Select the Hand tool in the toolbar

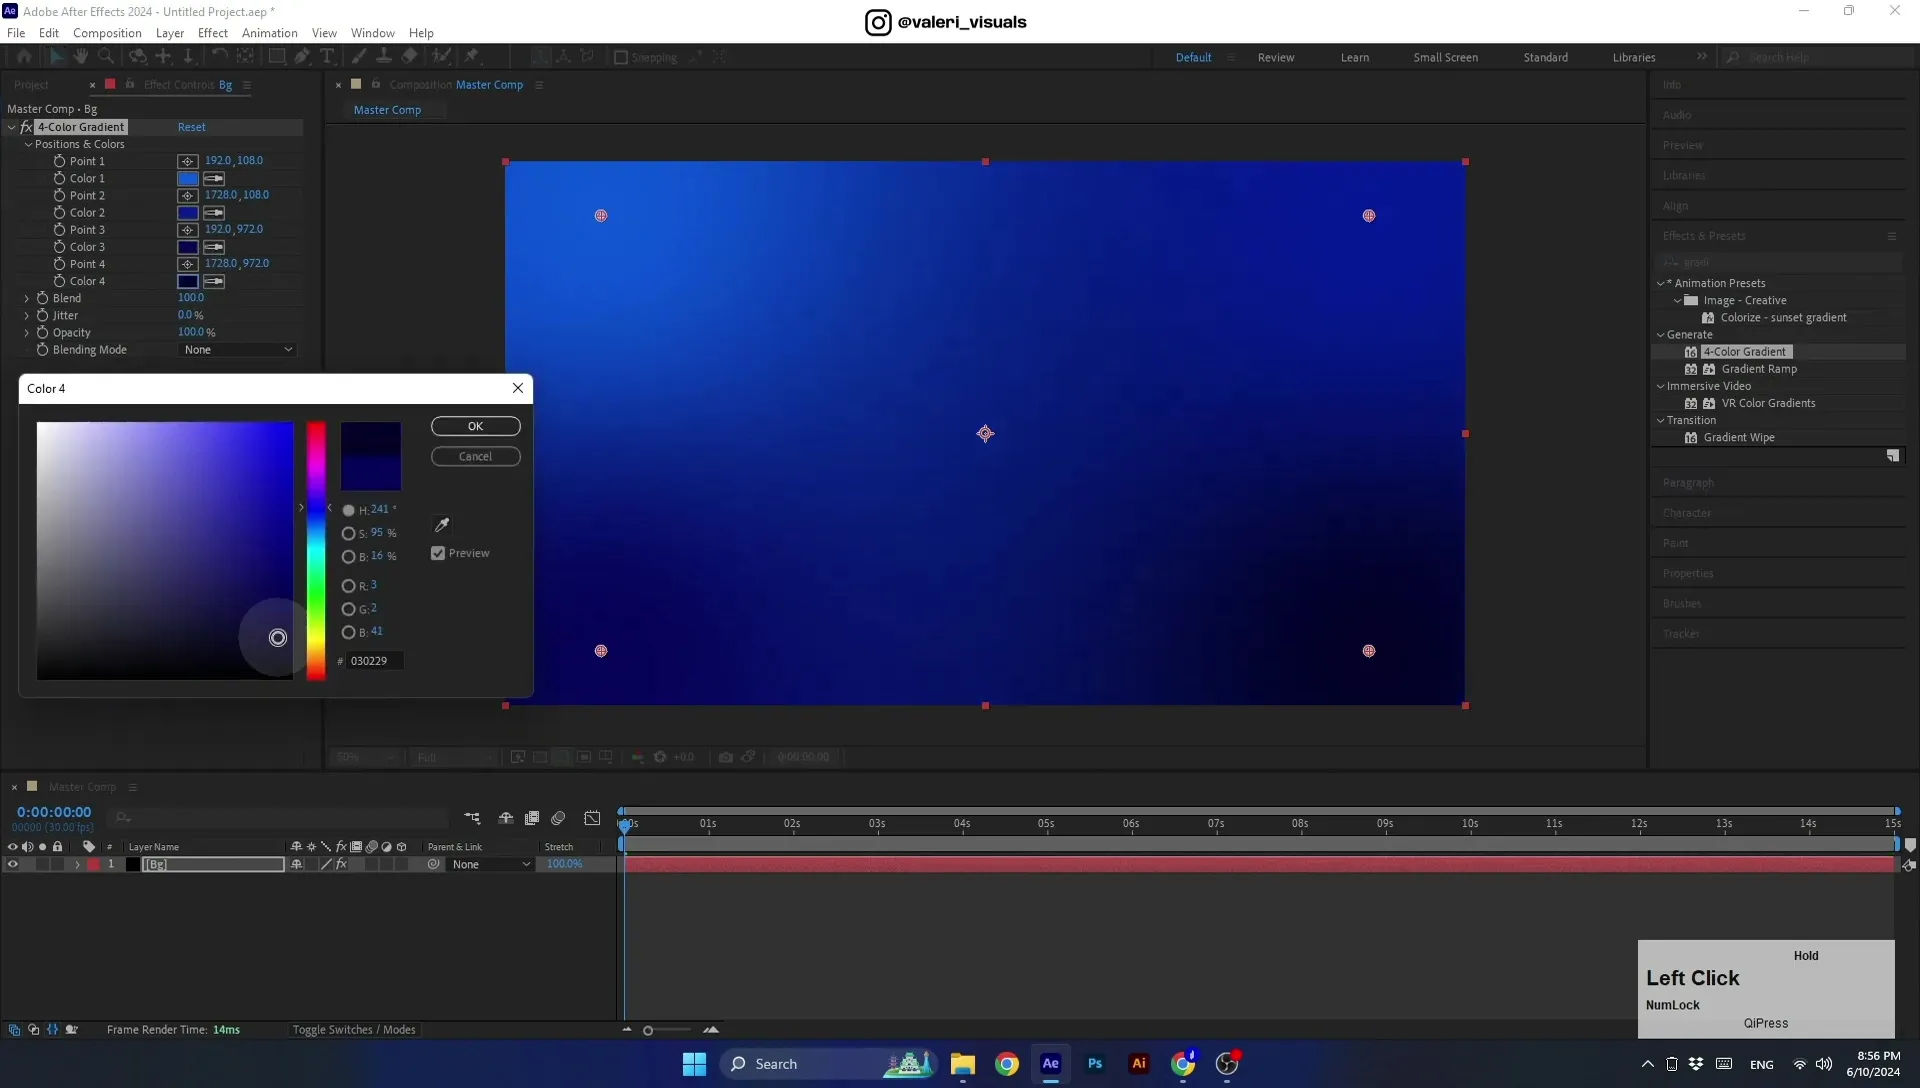click(81, 57)
